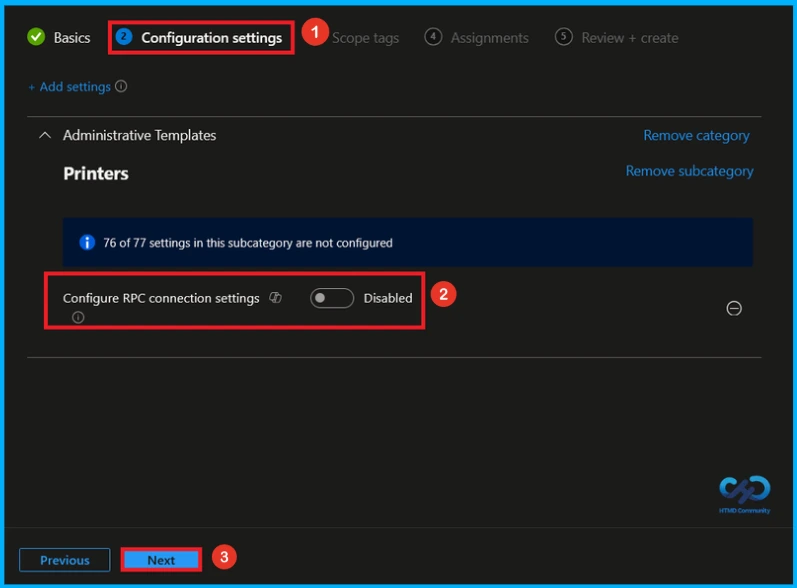This screenshot has width=797, height=588.
Task: Click the Previous button
Action: pyautogui.click(x=65, y=560)
